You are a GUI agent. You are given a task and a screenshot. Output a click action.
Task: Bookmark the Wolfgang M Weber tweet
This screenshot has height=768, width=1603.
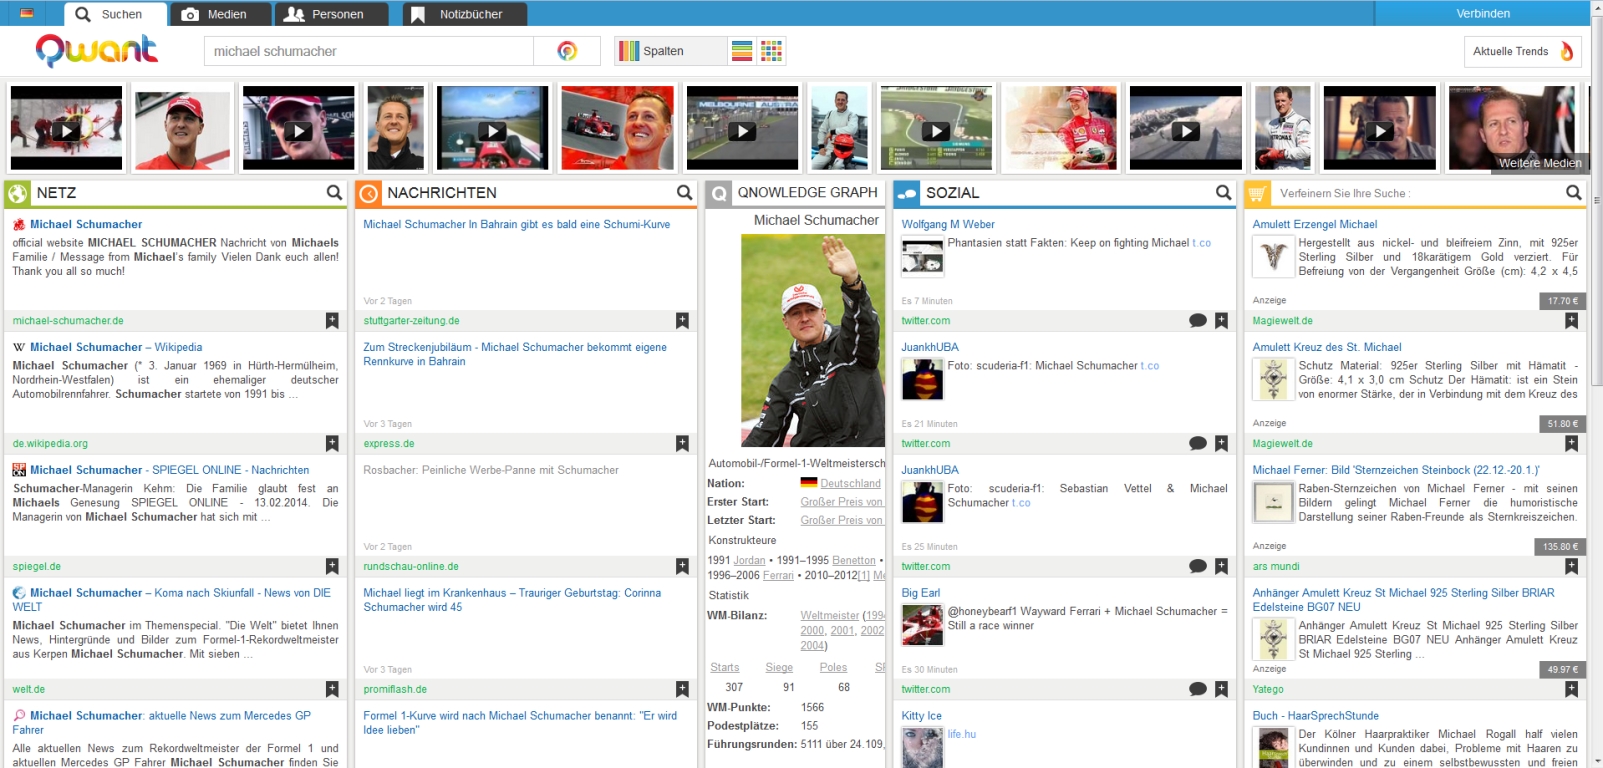1221,321
